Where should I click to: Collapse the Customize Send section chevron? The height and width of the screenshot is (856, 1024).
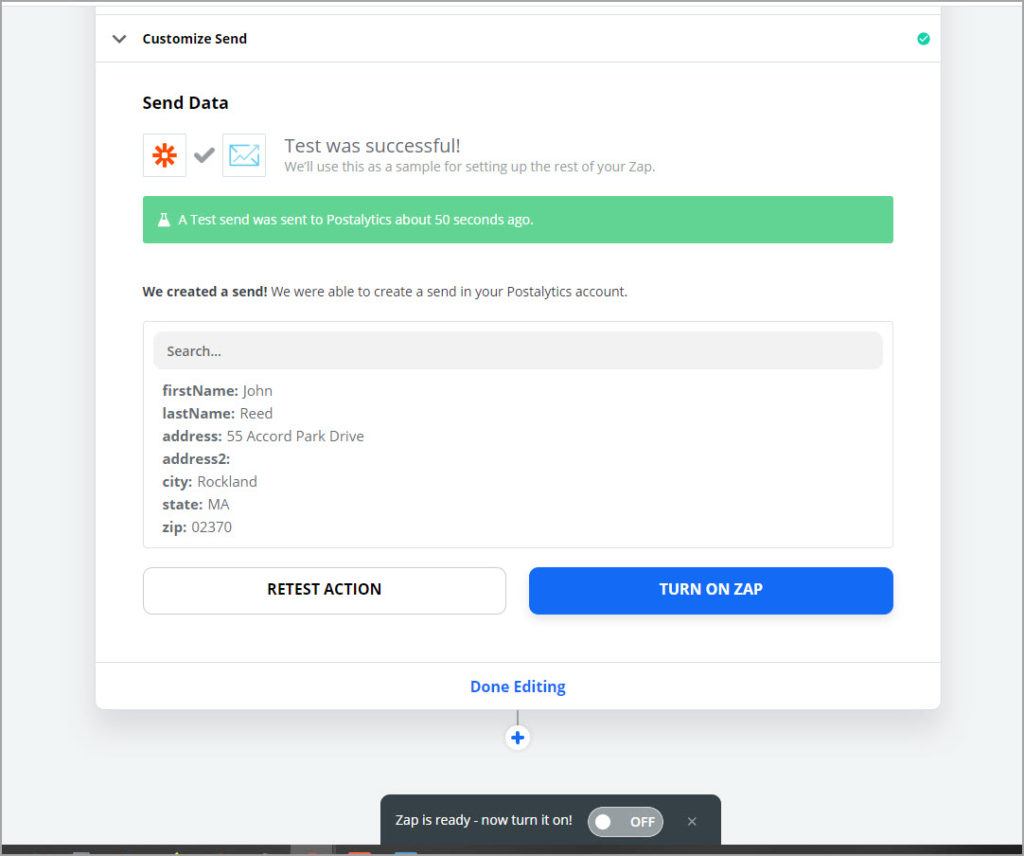tap(119, 39)
